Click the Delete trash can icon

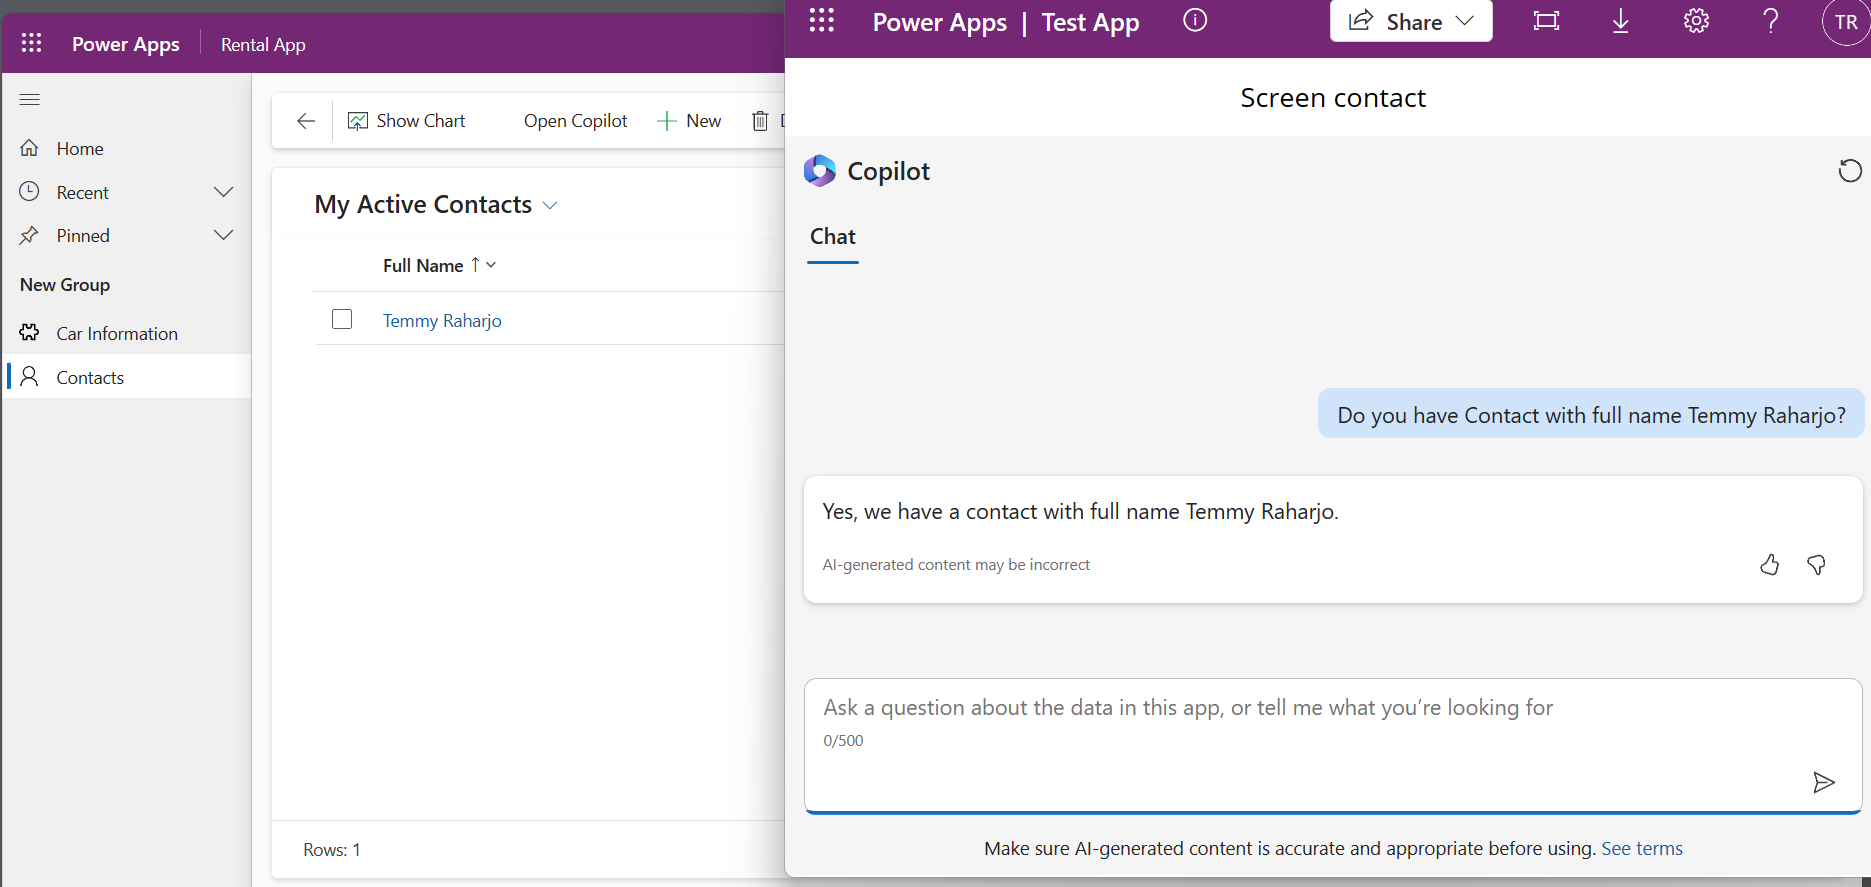[x=760, y=121]
